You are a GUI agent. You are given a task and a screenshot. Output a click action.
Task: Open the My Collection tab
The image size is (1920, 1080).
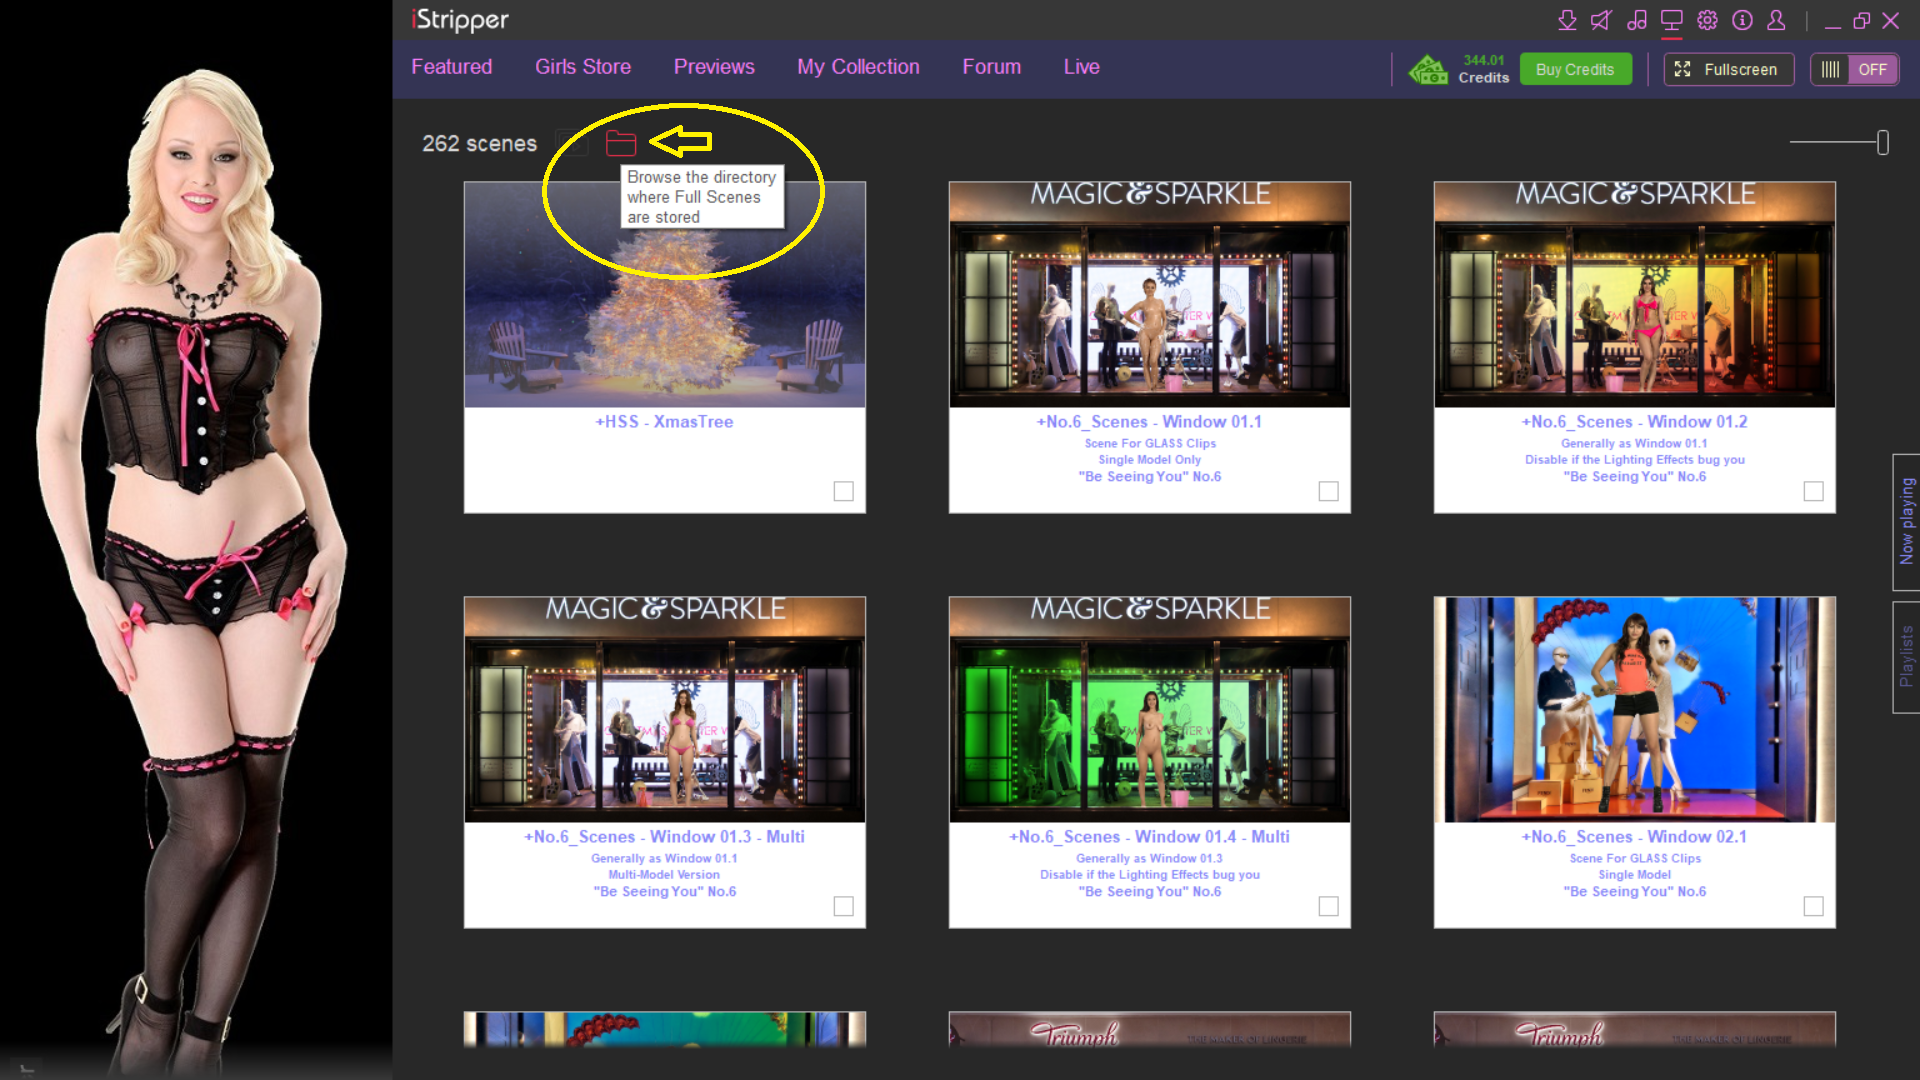click(858, 67)
